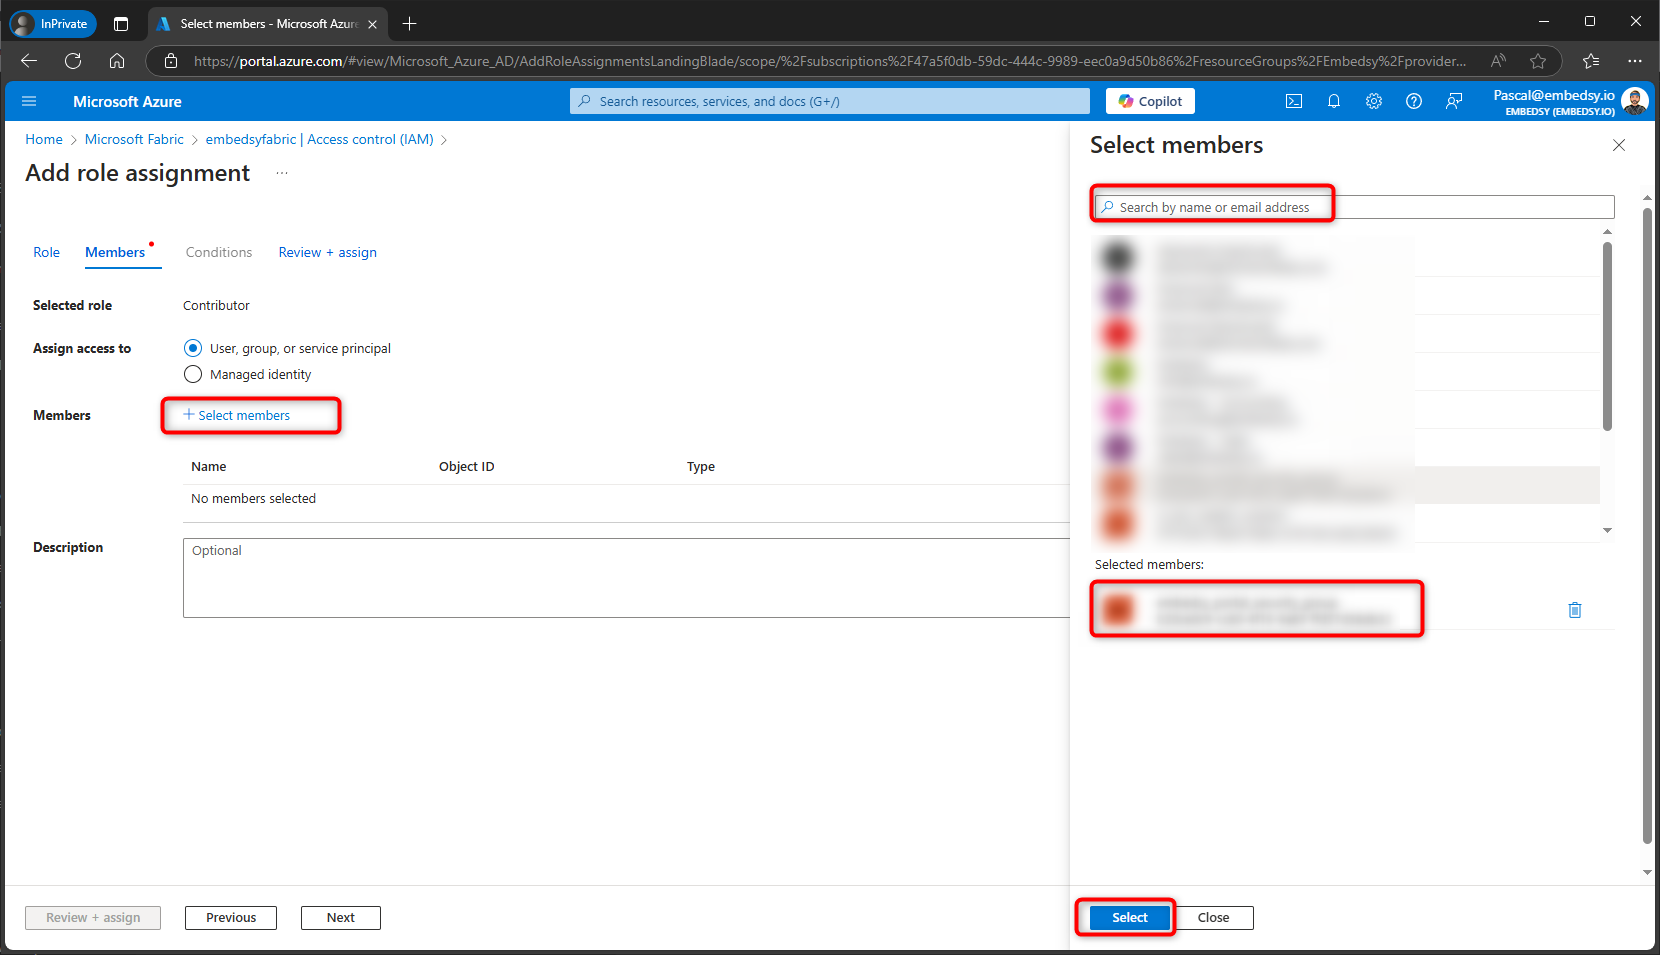The width and height of the screenshot is (1660, 955).
Task: Select the Managed identity option
Action: coord(192,374)
